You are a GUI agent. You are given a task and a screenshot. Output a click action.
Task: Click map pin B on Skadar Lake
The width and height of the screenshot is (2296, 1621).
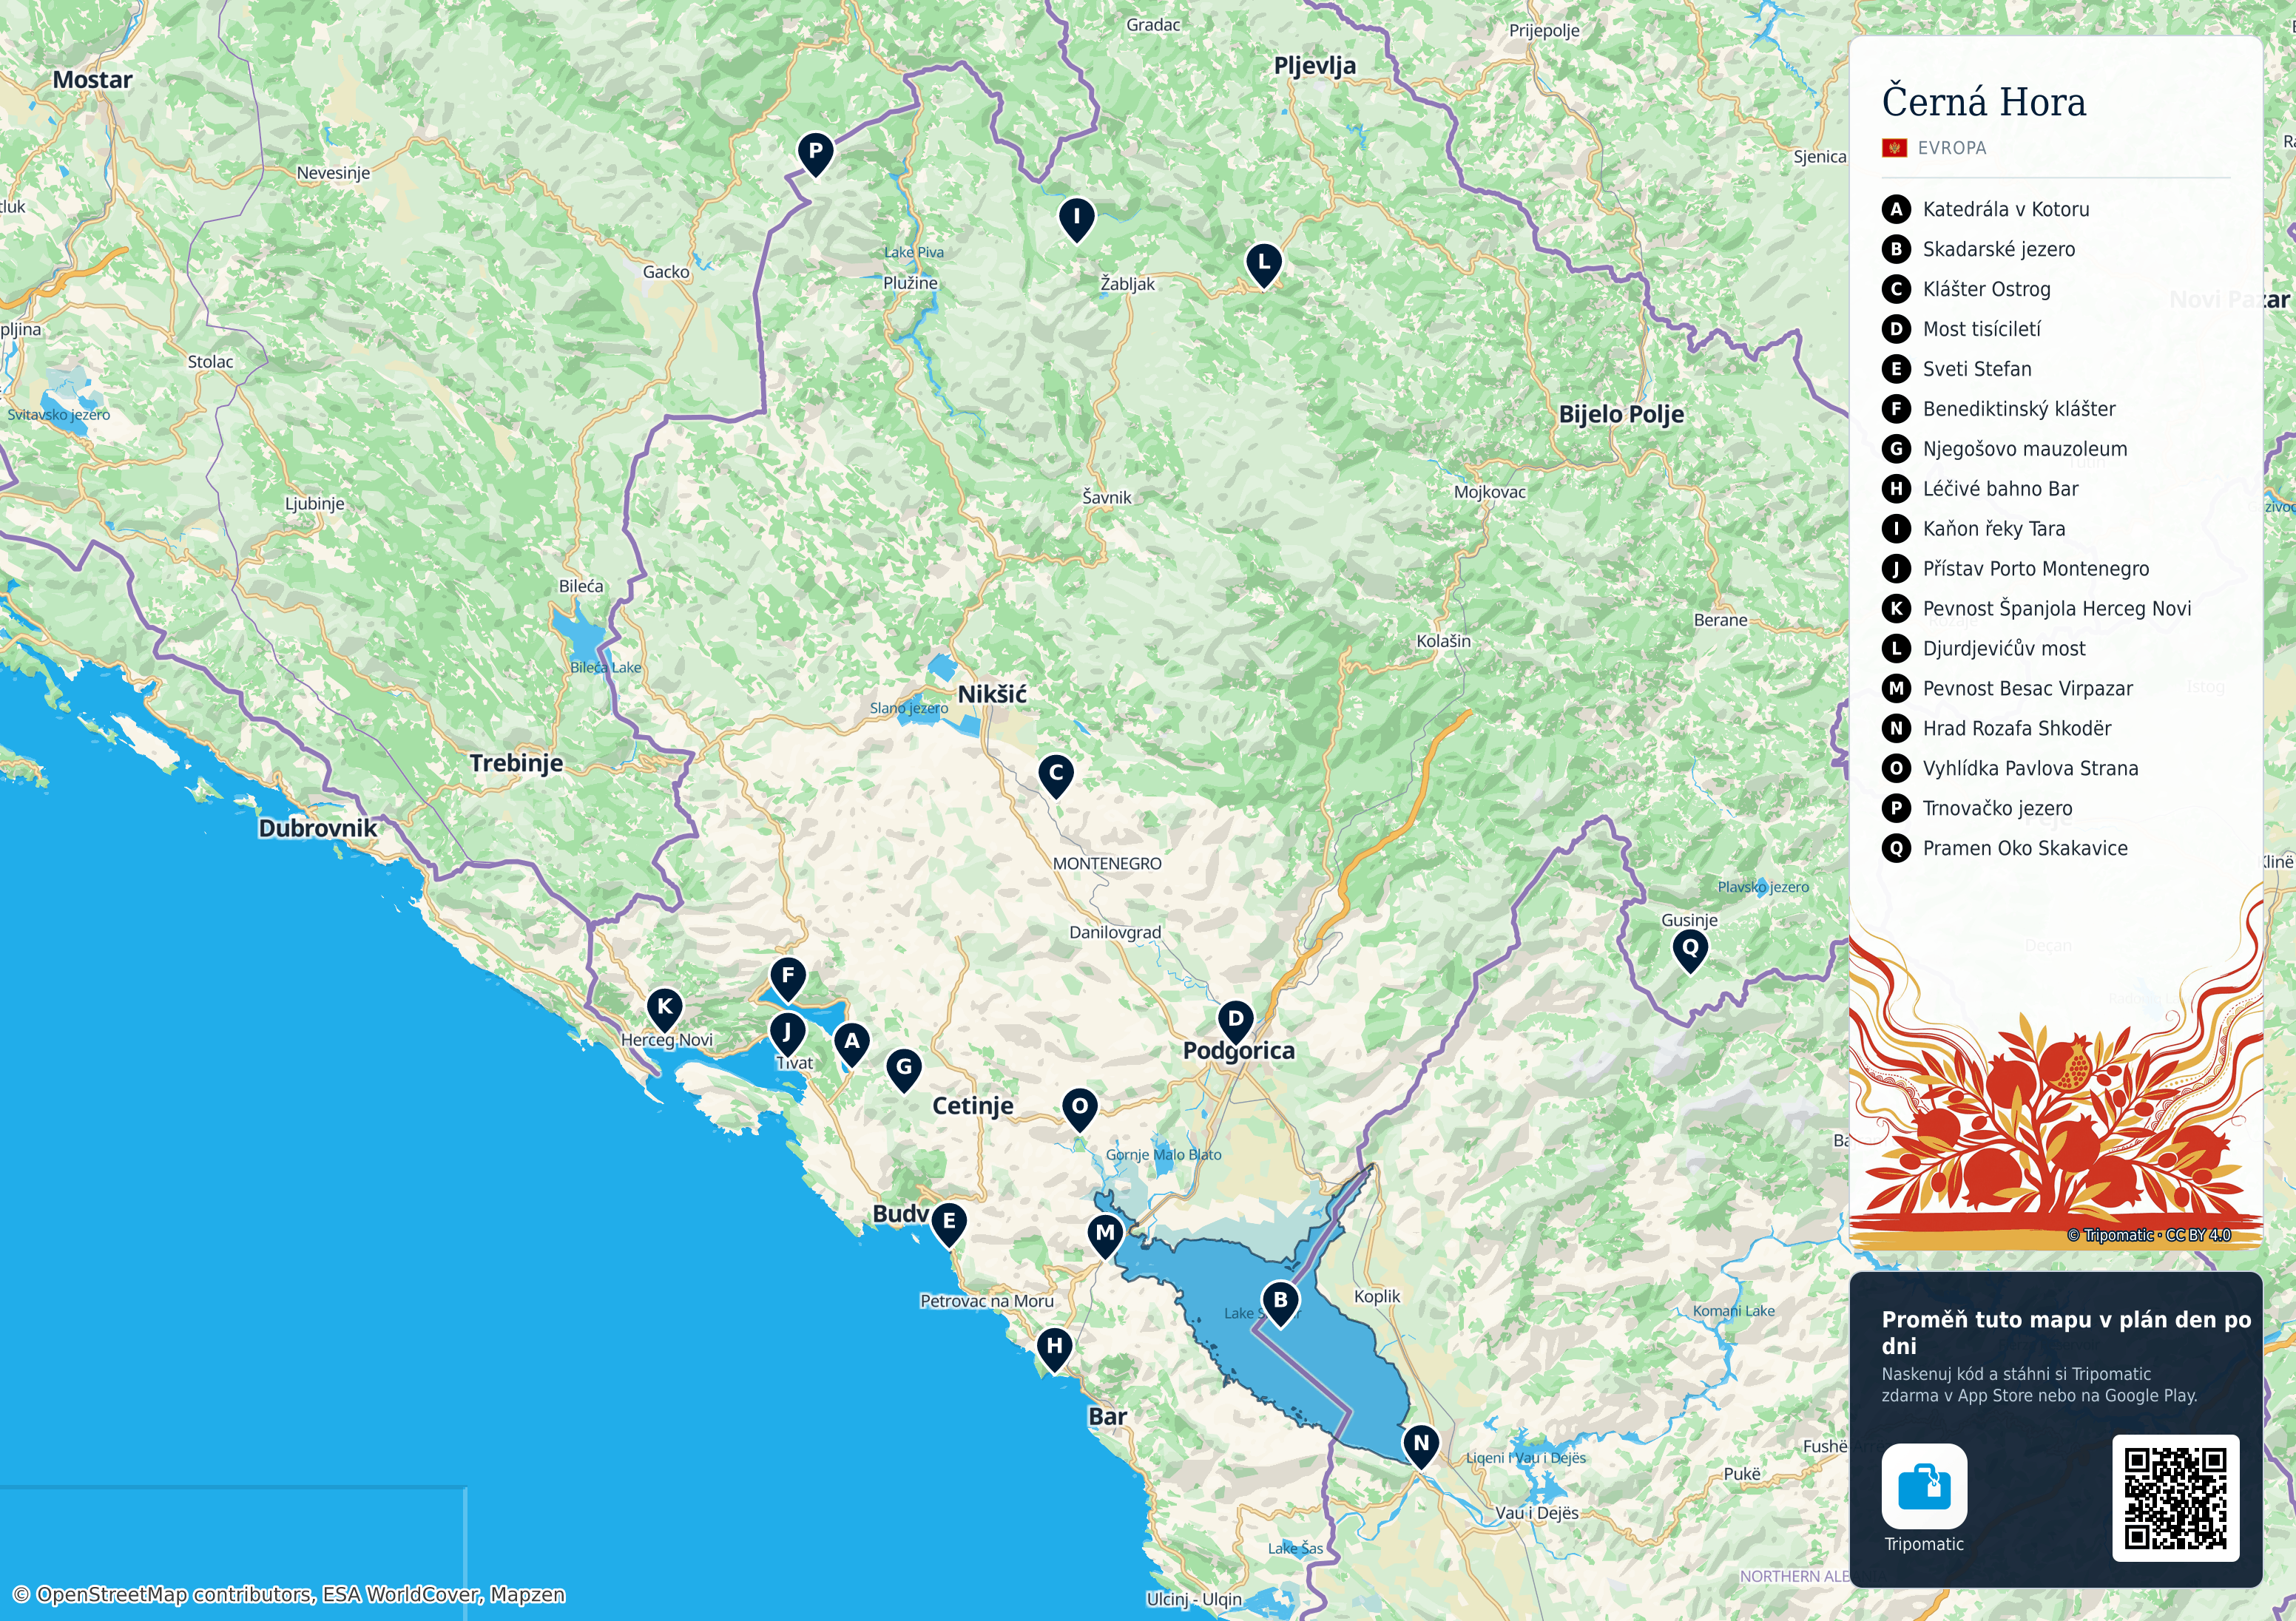[1280, 1302]
